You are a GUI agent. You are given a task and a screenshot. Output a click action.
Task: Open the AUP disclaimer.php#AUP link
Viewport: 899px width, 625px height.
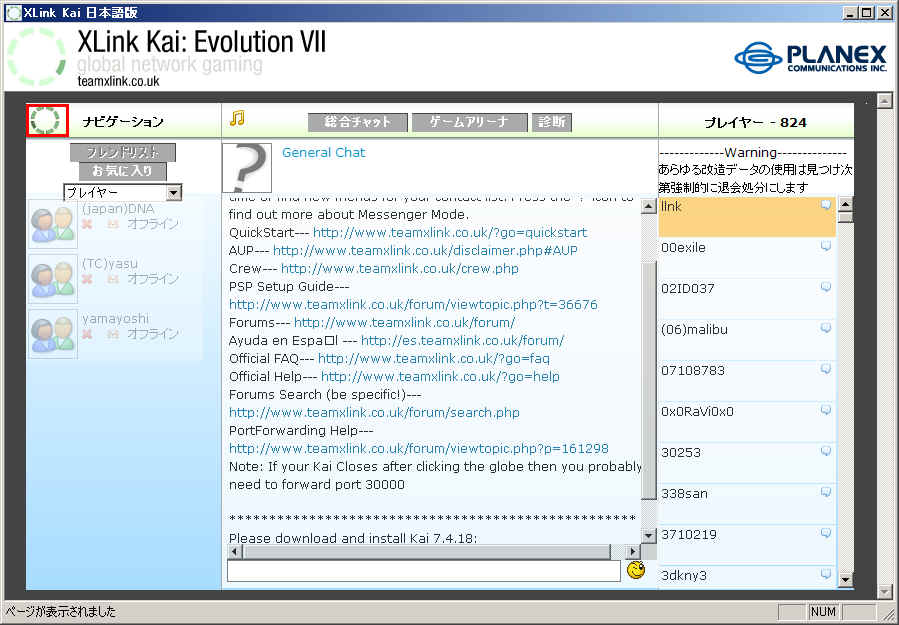425,251
